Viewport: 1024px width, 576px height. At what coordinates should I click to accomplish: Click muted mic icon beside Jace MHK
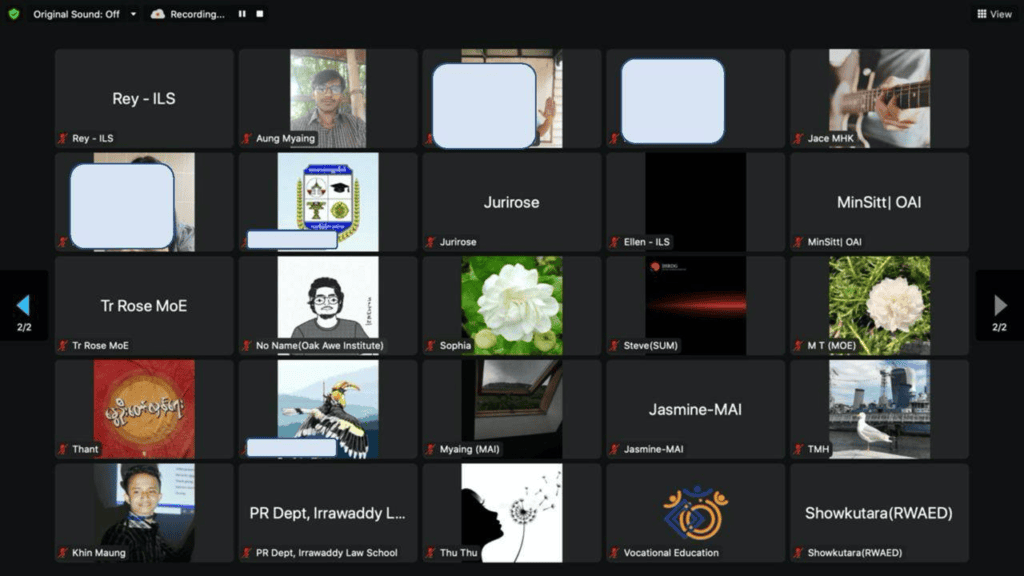(798, 138)
